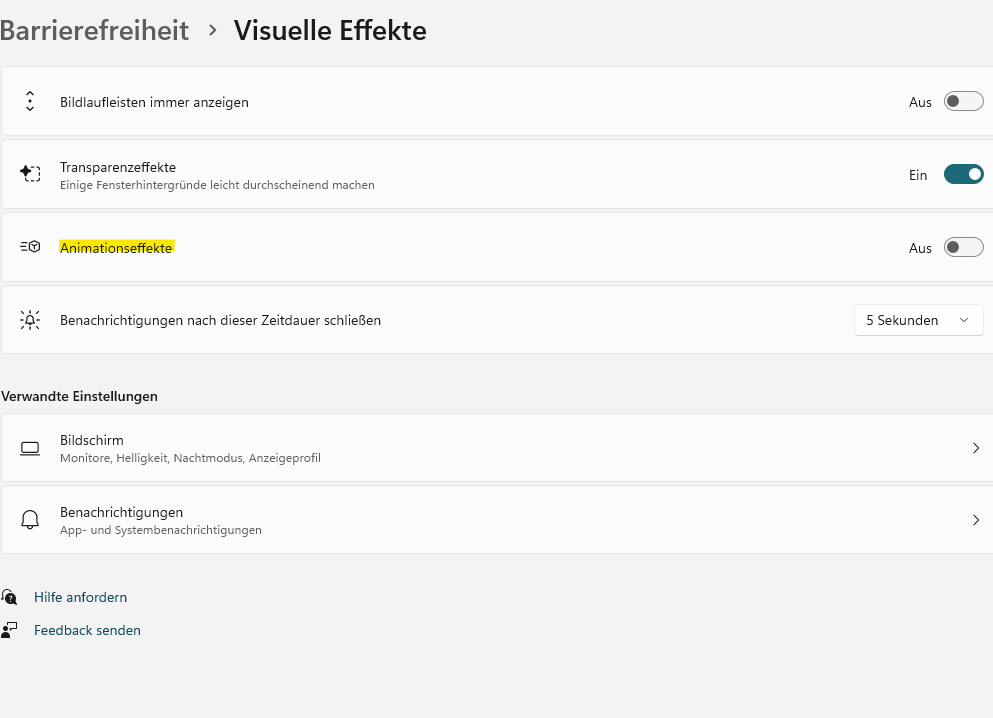Click the Transparenzeffekte sparkle icon
The height and width of the screenshot is (718, 993).
(x=30, y=174)
